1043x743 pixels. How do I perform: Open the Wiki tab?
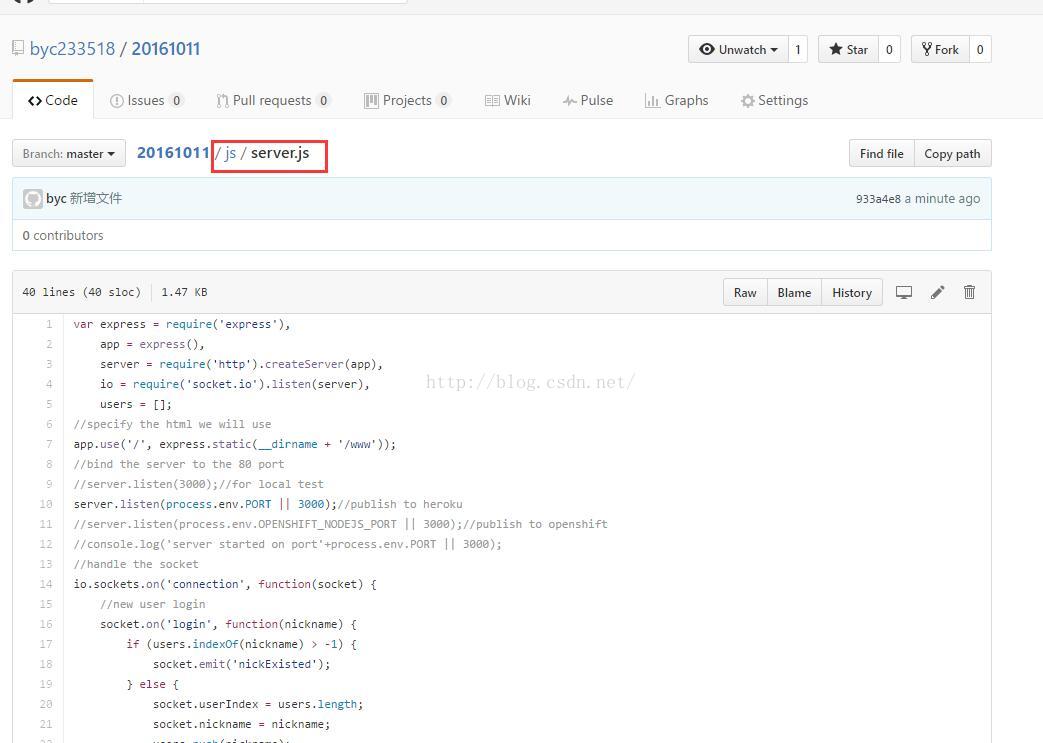(x=508, y=100)
